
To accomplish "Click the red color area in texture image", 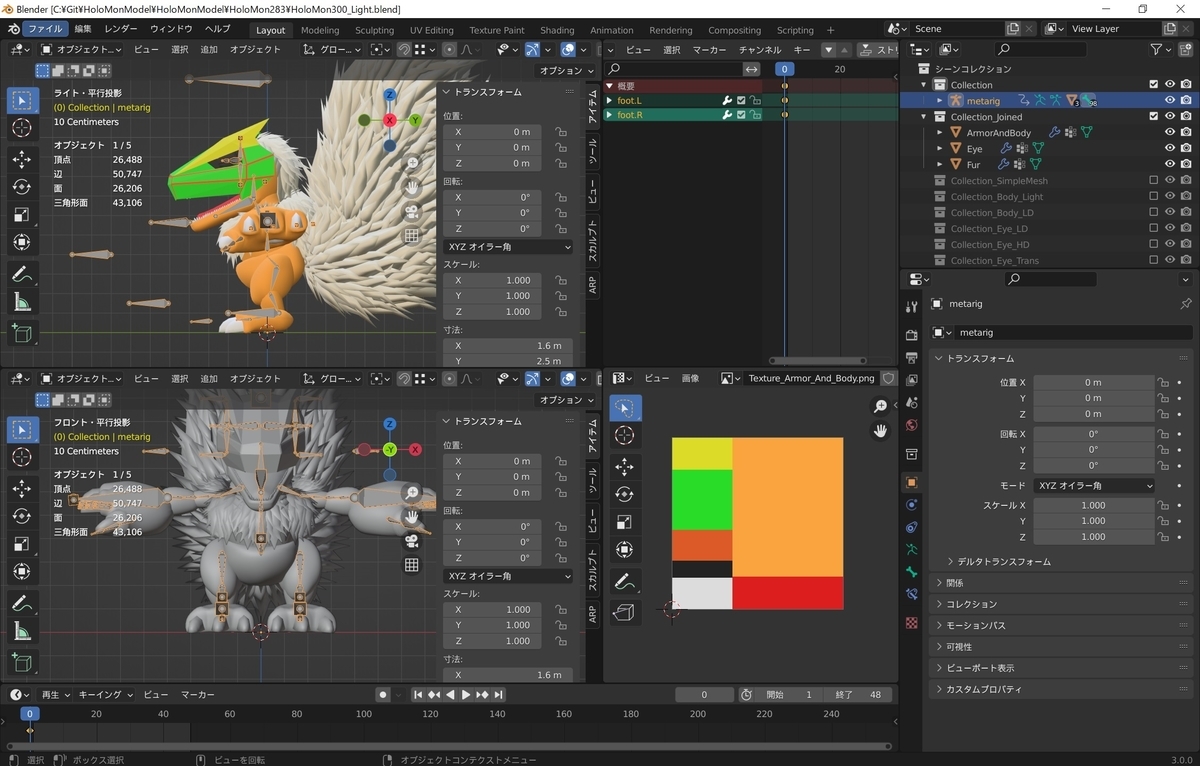I will pyautogui.click(x=787, y=593).
